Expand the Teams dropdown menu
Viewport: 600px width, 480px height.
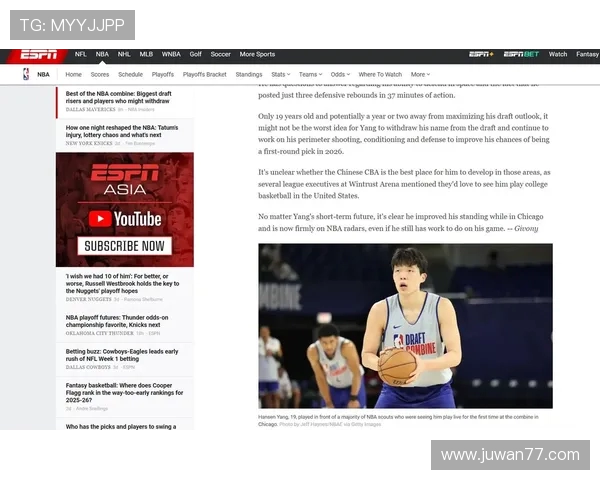point(310,74)
